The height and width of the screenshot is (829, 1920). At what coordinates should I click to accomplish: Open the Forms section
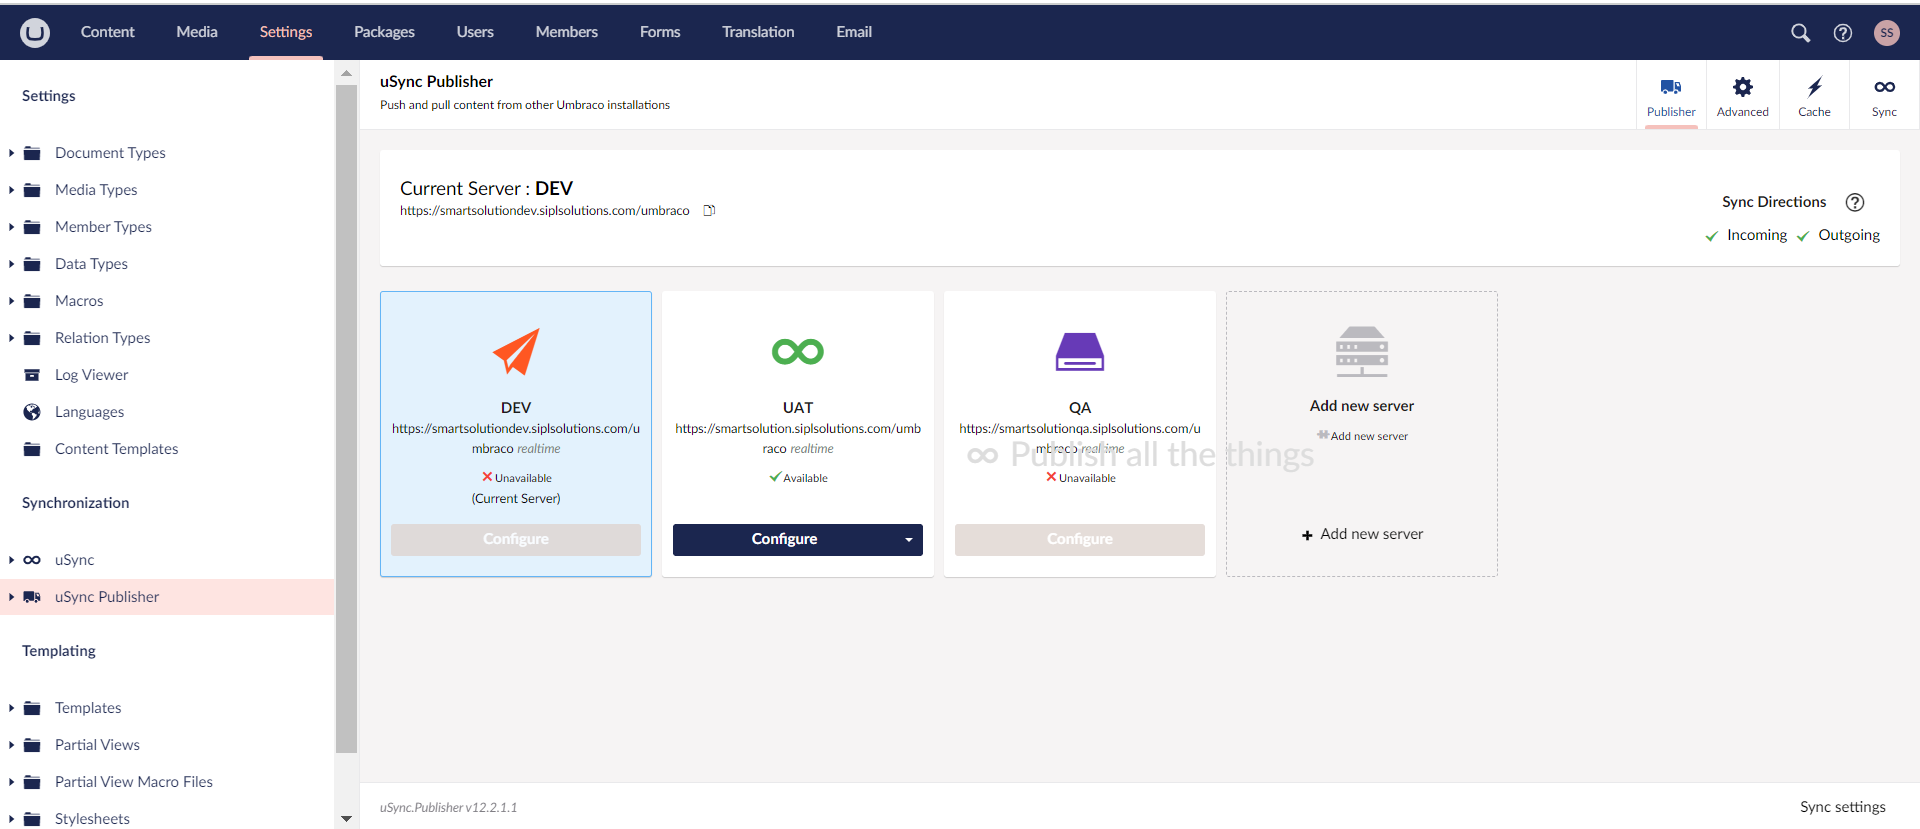pyautogui.click(x=660, y=32)
